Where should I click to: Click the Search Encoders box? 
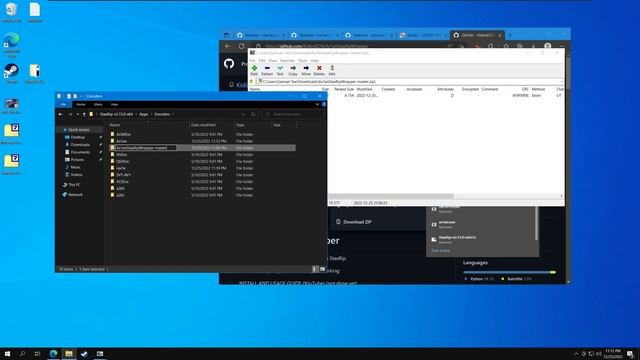292,114
